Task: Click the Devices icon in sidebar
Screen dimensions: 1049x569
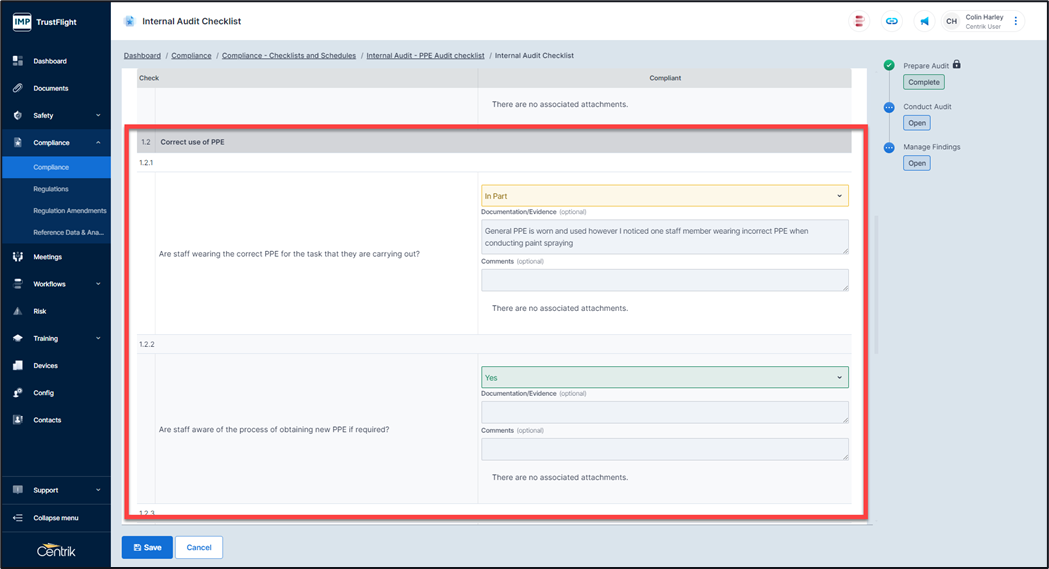Action: [x=18, y=366]
